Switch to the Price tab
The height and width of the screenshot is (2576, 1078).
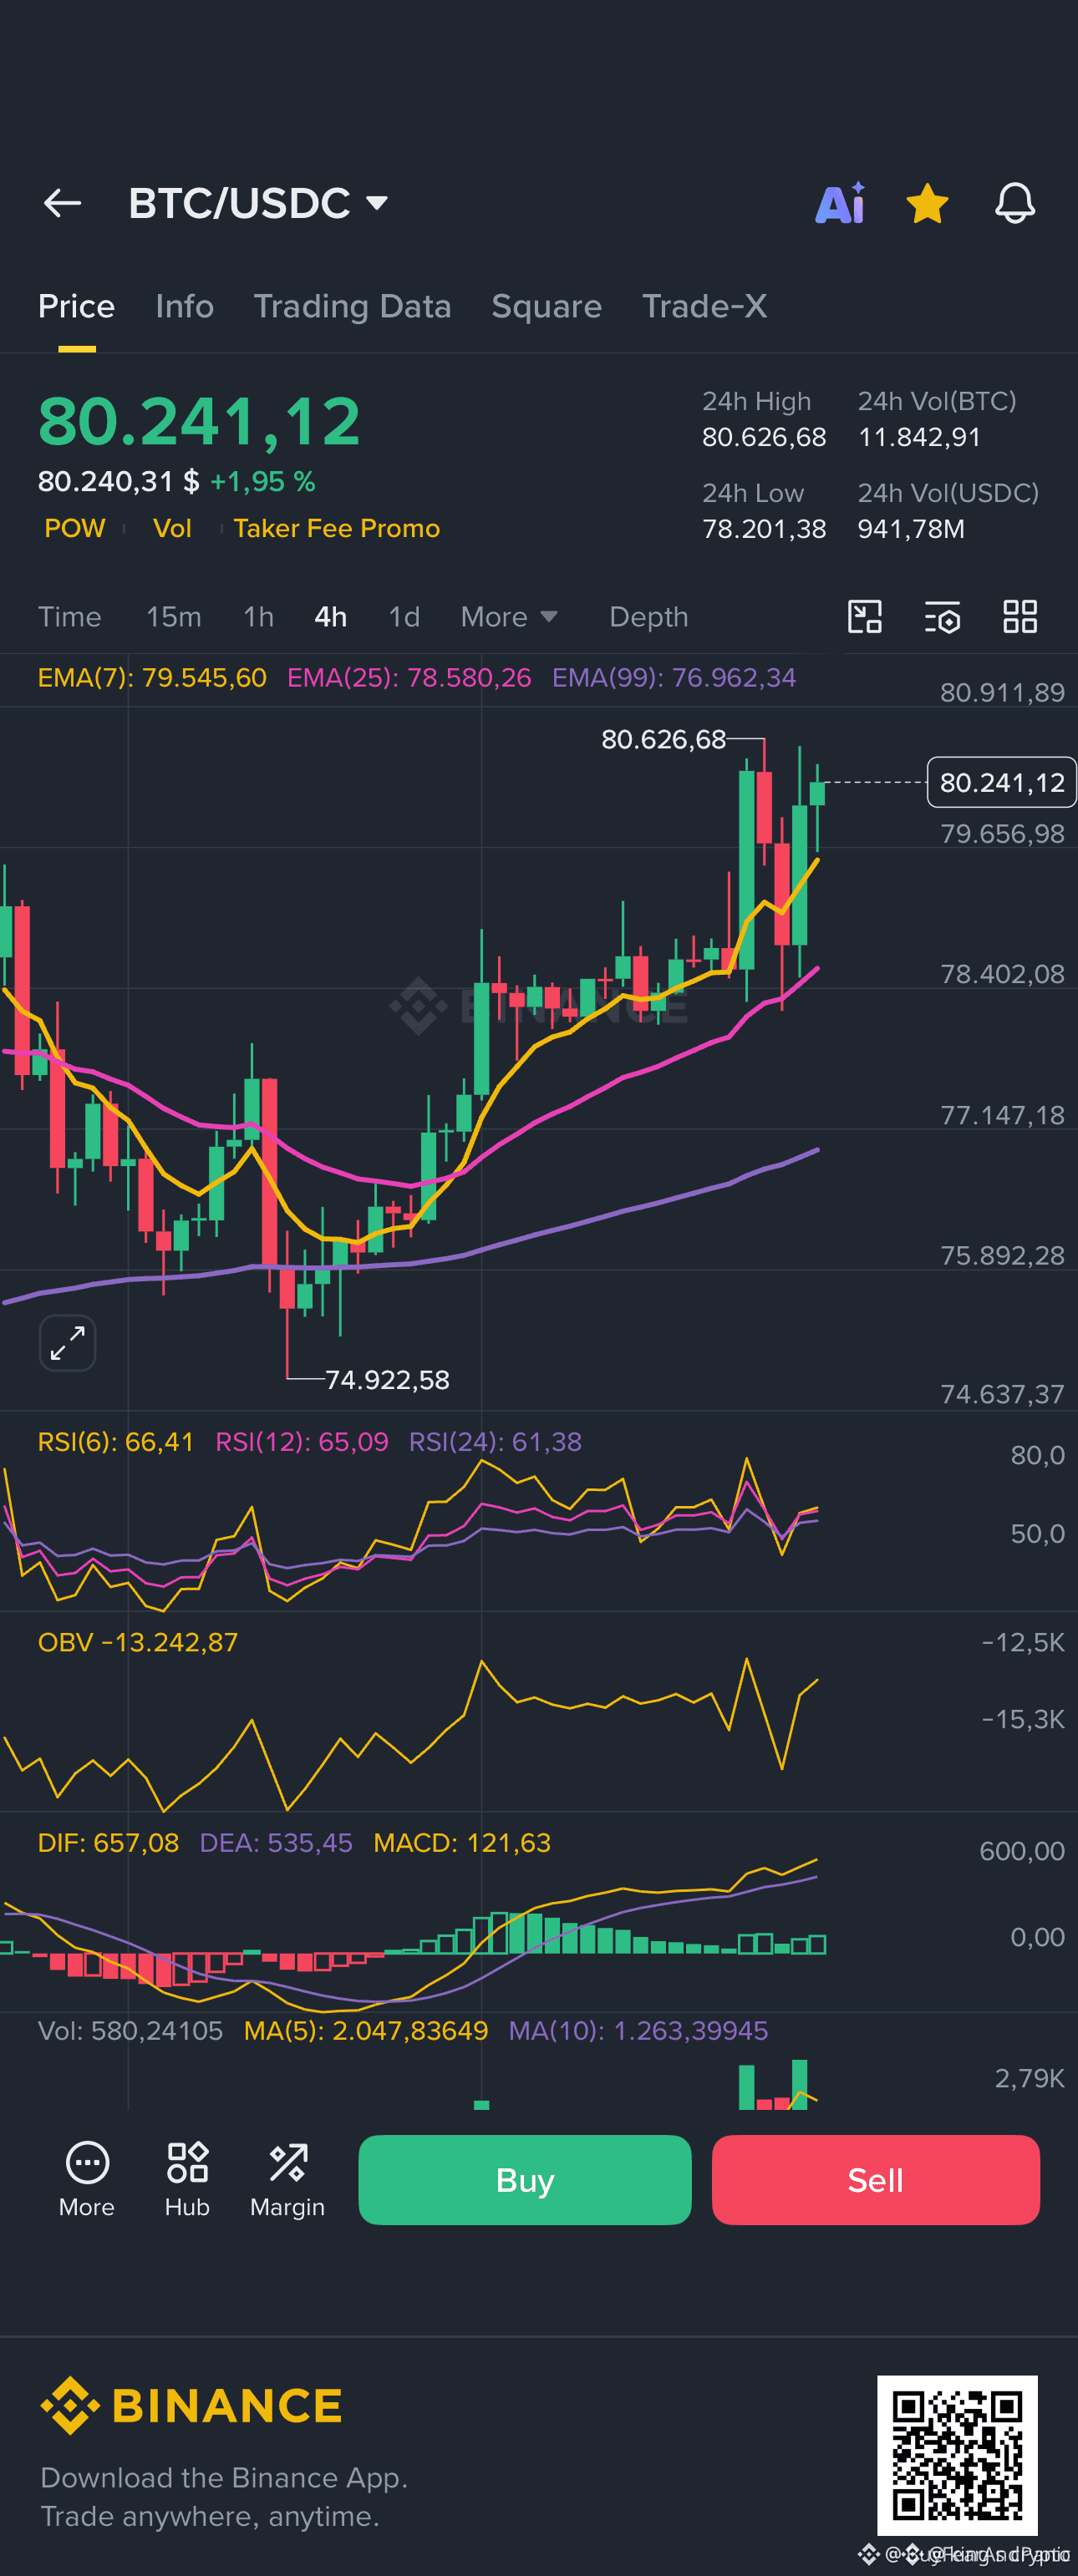(x=76, y=306)
